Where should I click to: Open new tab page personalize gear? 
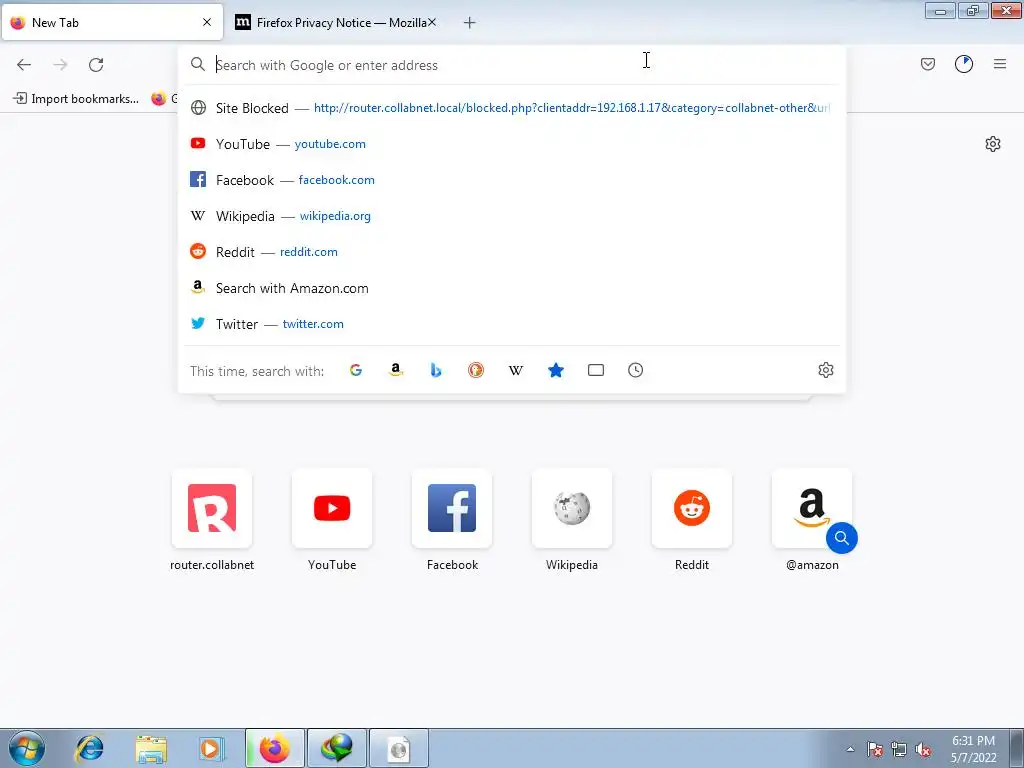tap(993, 144)
